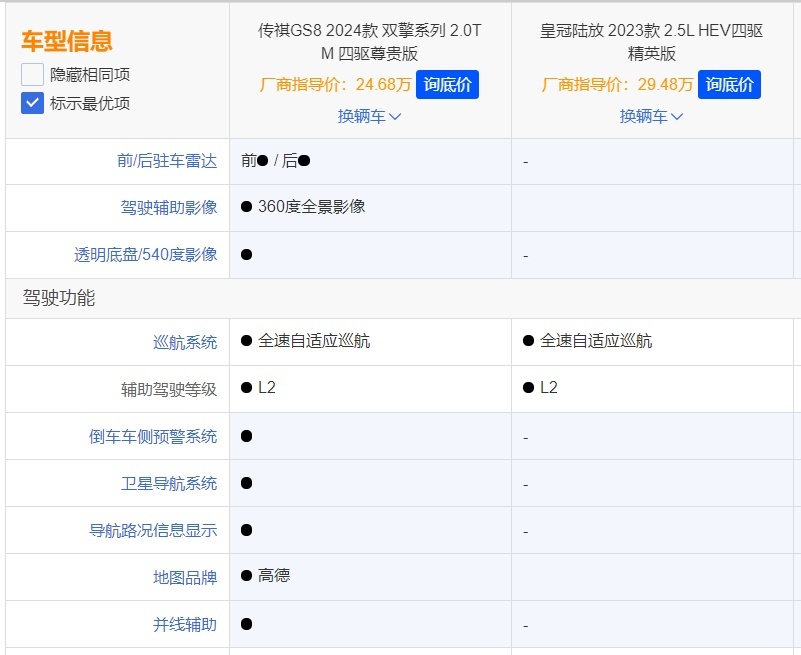Viewport: 801px width, 655px height.
Task: Select 厂商指导价: 29.48万 price text
Action: point(617,84)
